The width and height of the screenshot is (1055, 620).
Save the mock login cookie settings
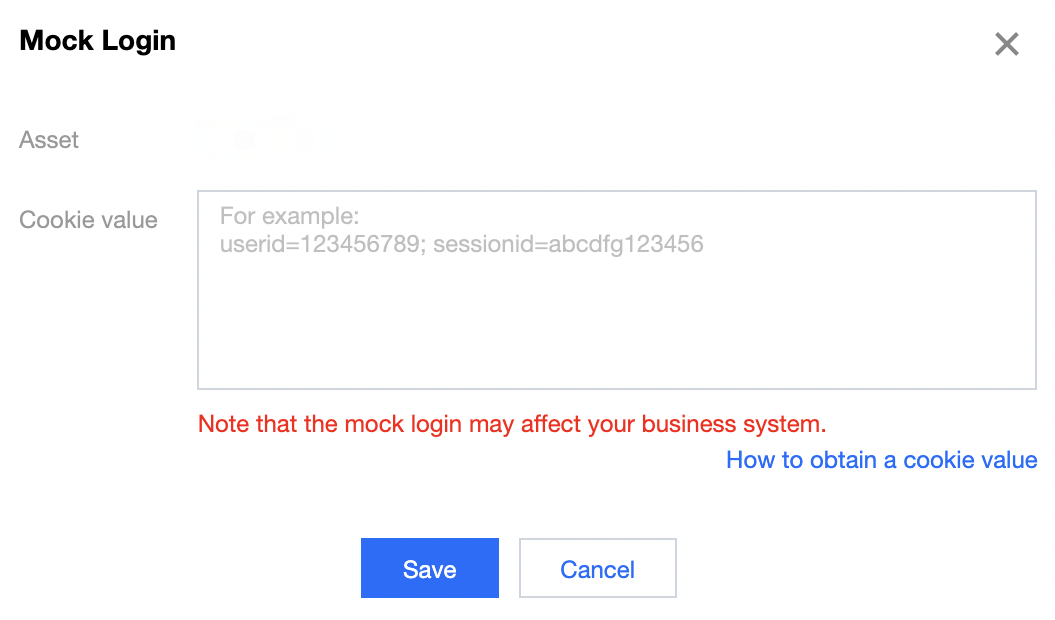(x=429, y=568)
